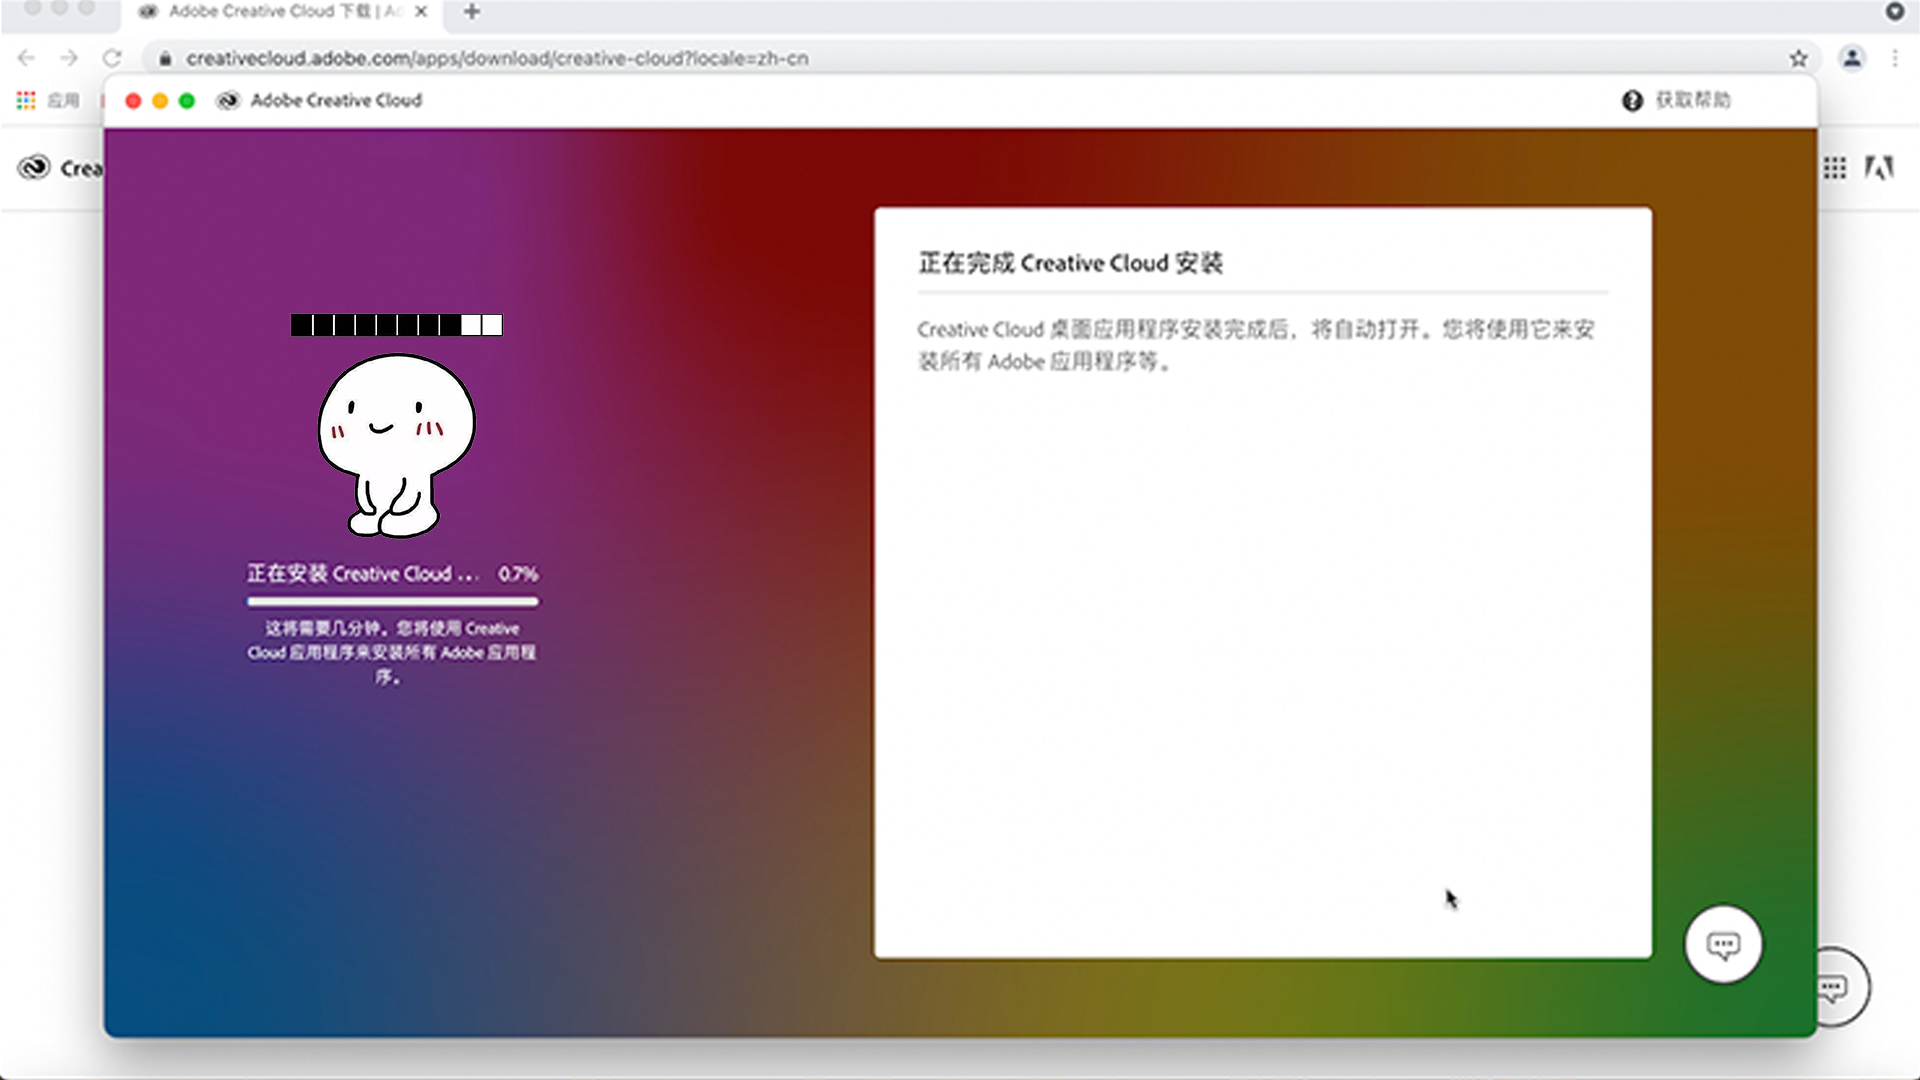This screenshot has width=1920, height=1080.
Task: Close the Adobe Creative Cloud browser tab
Action: click(421, 11)
